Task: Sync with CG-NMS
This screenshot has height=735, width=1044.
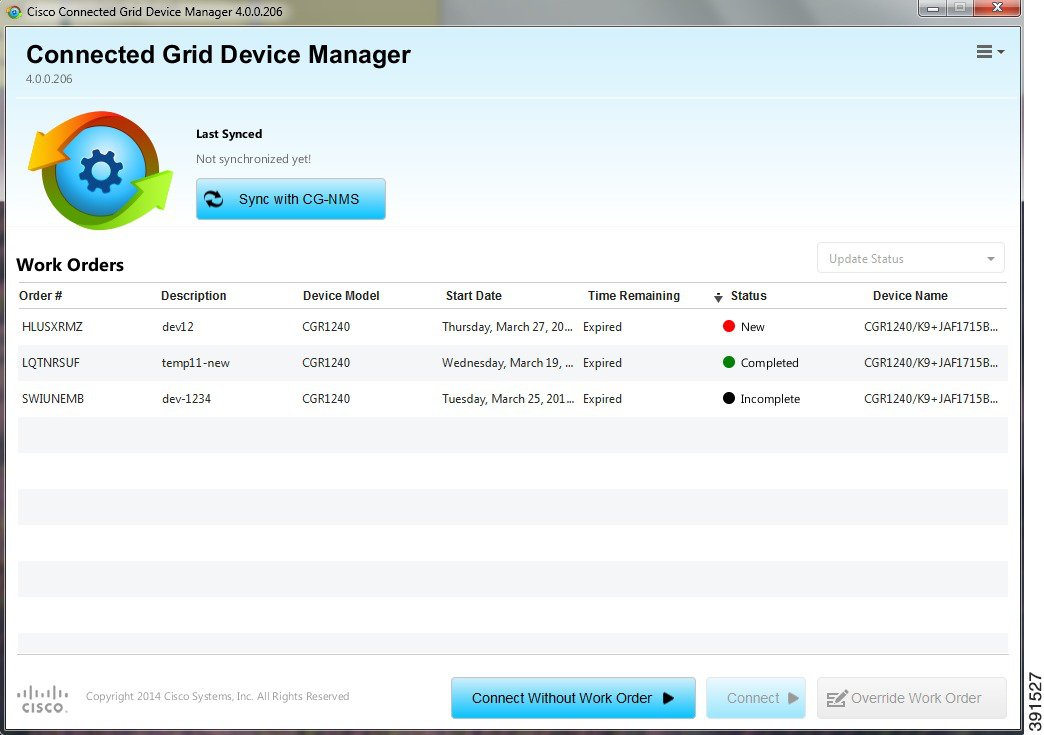Action: tap(290, 199)
